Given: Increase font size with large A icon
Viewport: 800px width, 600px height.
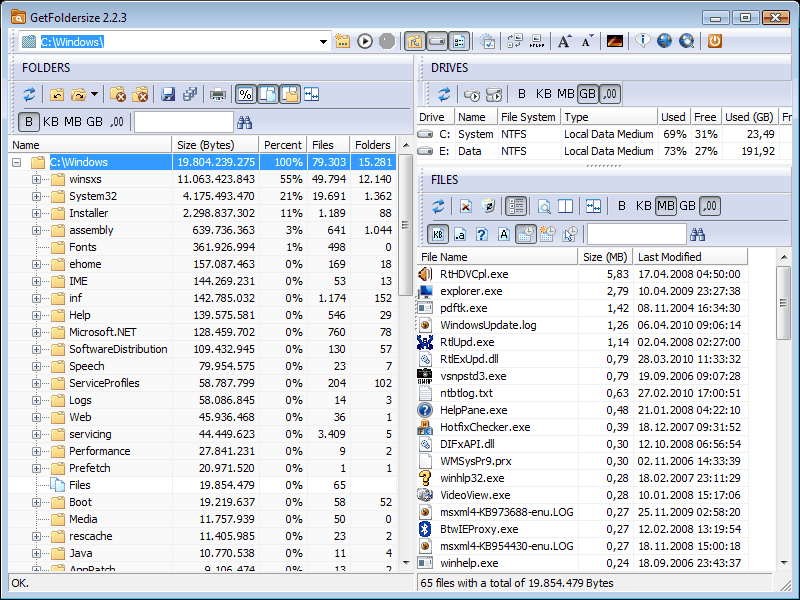Looking at the screenshot, I should click(x=564, y=41).
